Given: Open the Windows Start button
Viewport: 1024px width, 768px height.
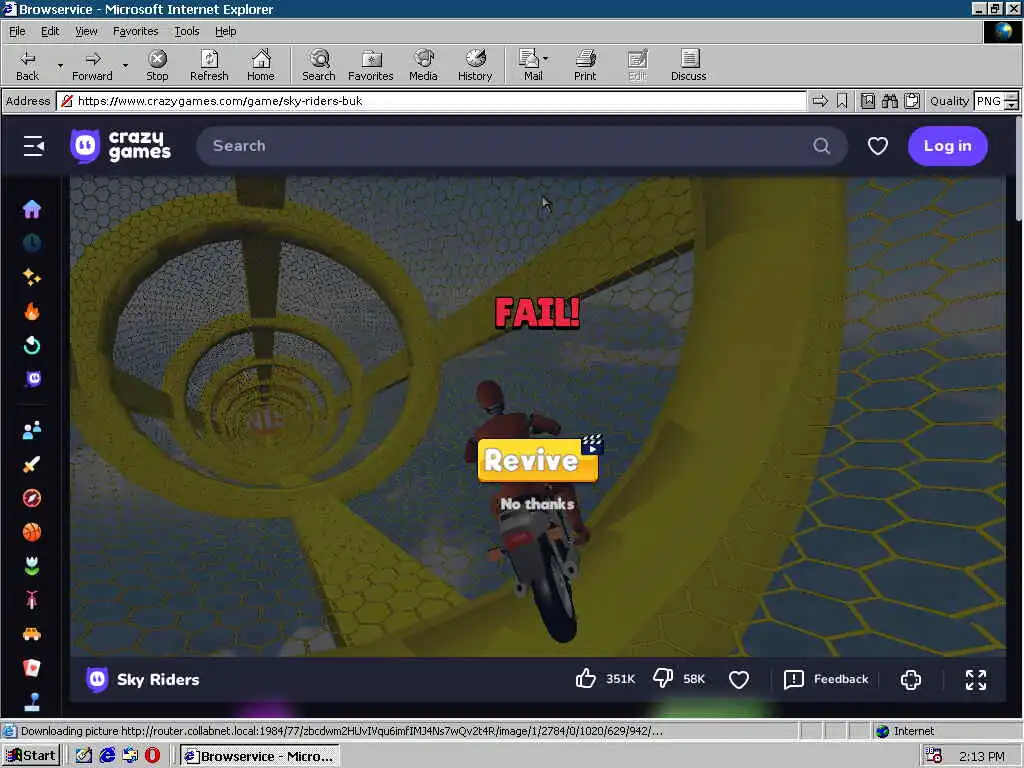Looking at the screenshot, I should 31,756.
